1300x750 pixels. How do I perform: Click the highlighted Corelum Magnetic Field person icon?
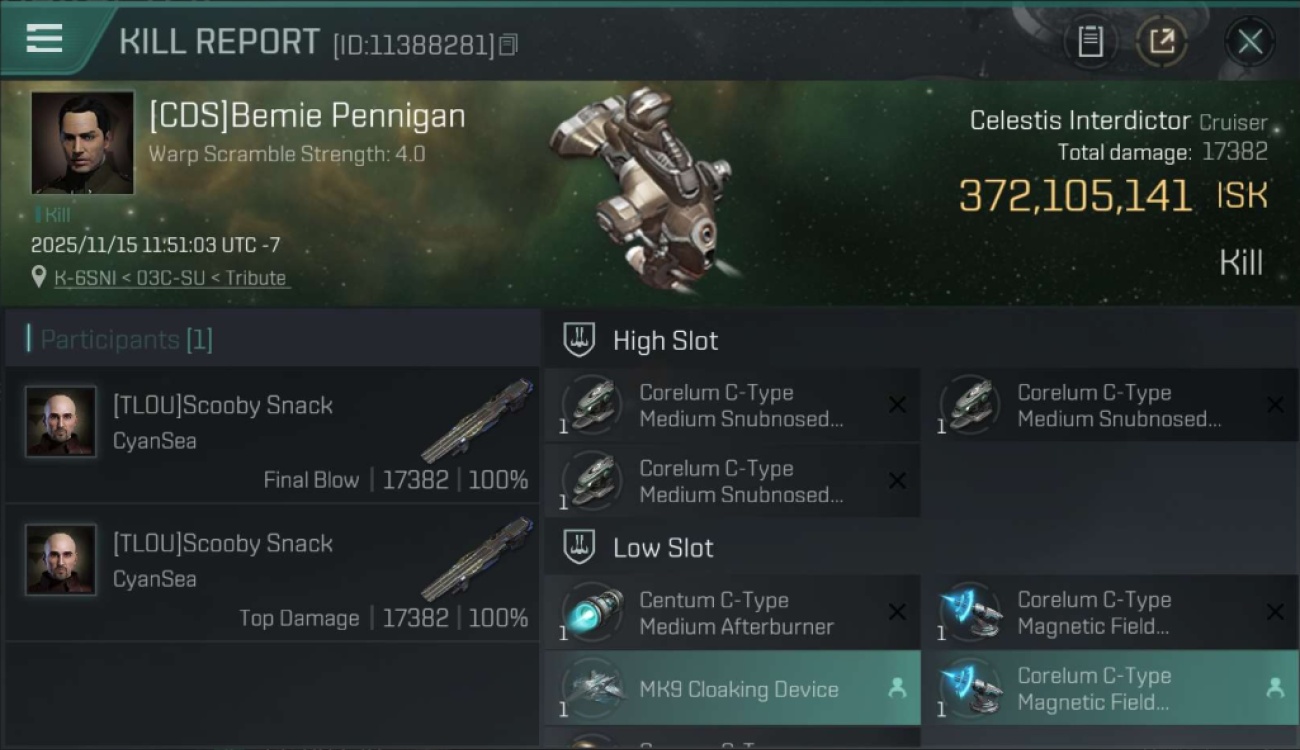1274,688
